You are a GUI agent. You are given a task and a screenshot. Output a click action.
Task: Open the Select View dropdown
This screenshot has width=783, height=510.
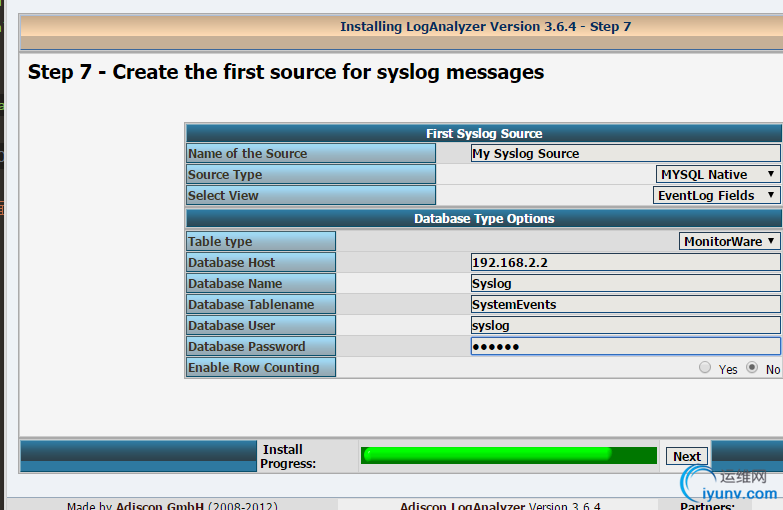coord(716,195)
